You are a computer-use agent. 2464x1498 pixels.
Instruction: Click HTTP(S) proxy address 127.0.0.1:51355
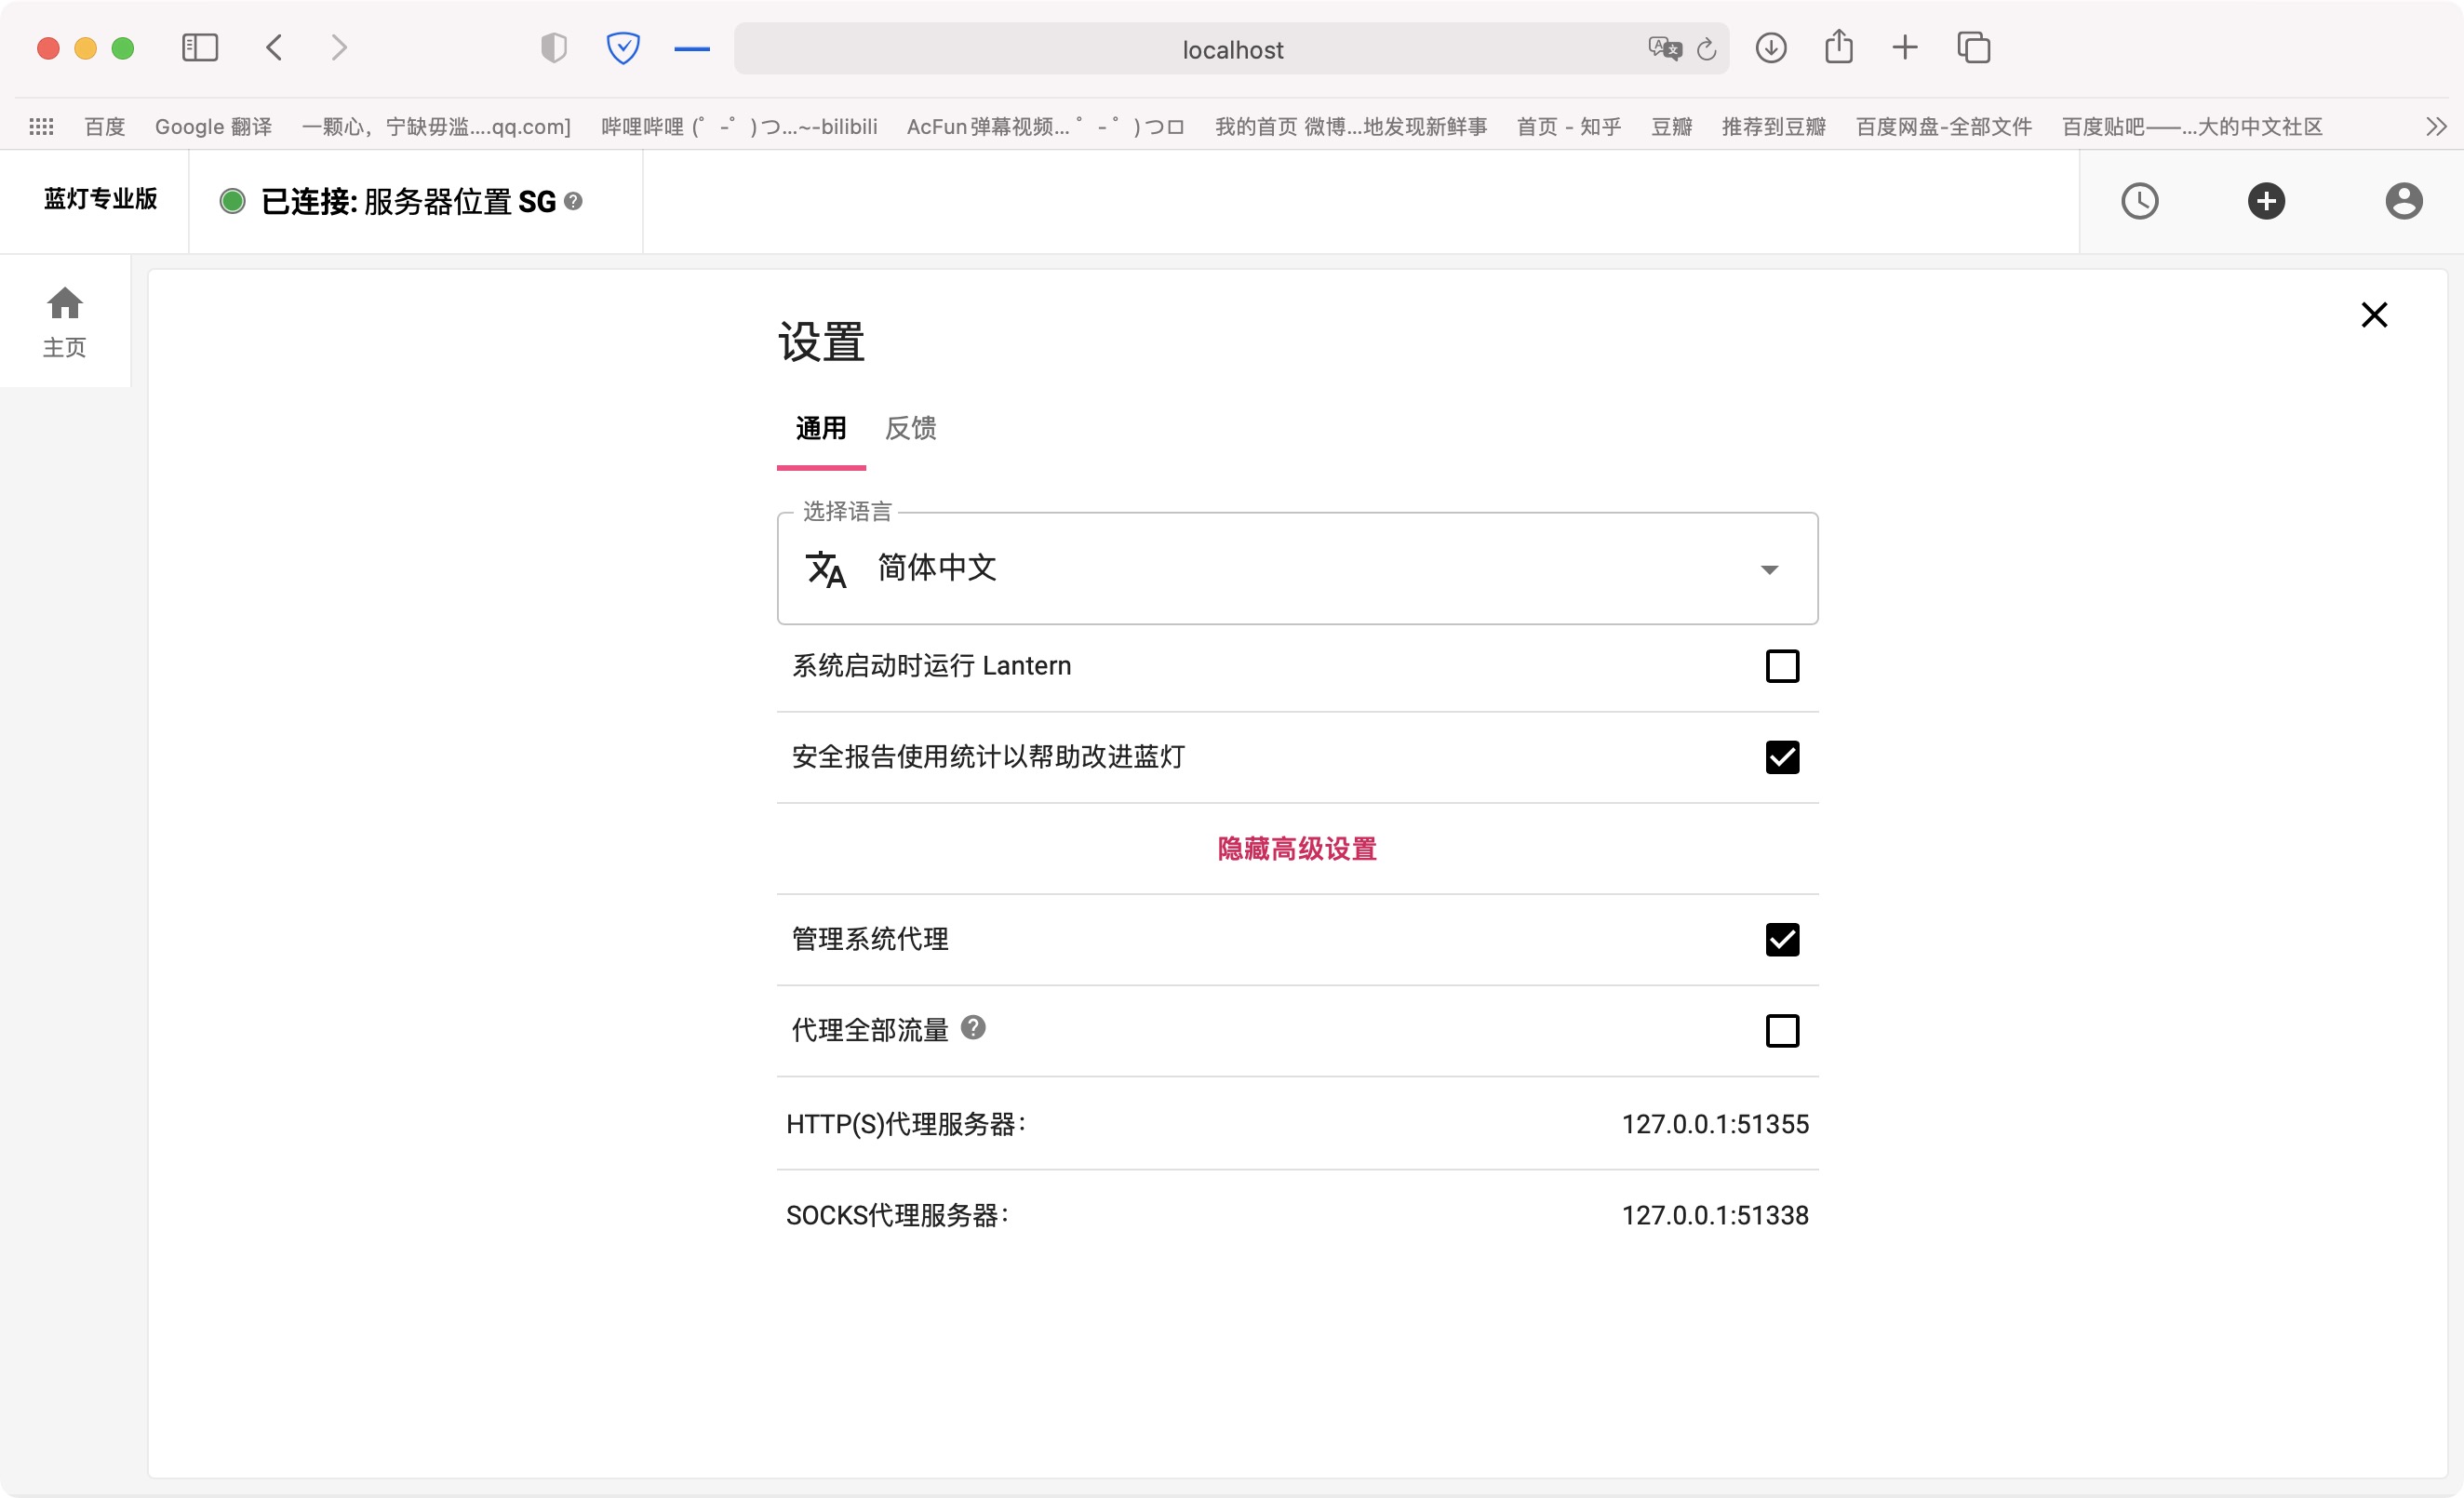[x=1714, y=1124]
